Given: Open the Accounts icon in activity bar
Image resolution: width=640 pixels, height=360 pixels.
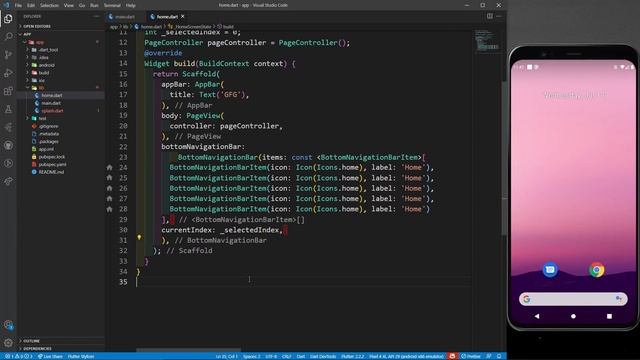Looking at the screenshot, I should pos(8,325).
